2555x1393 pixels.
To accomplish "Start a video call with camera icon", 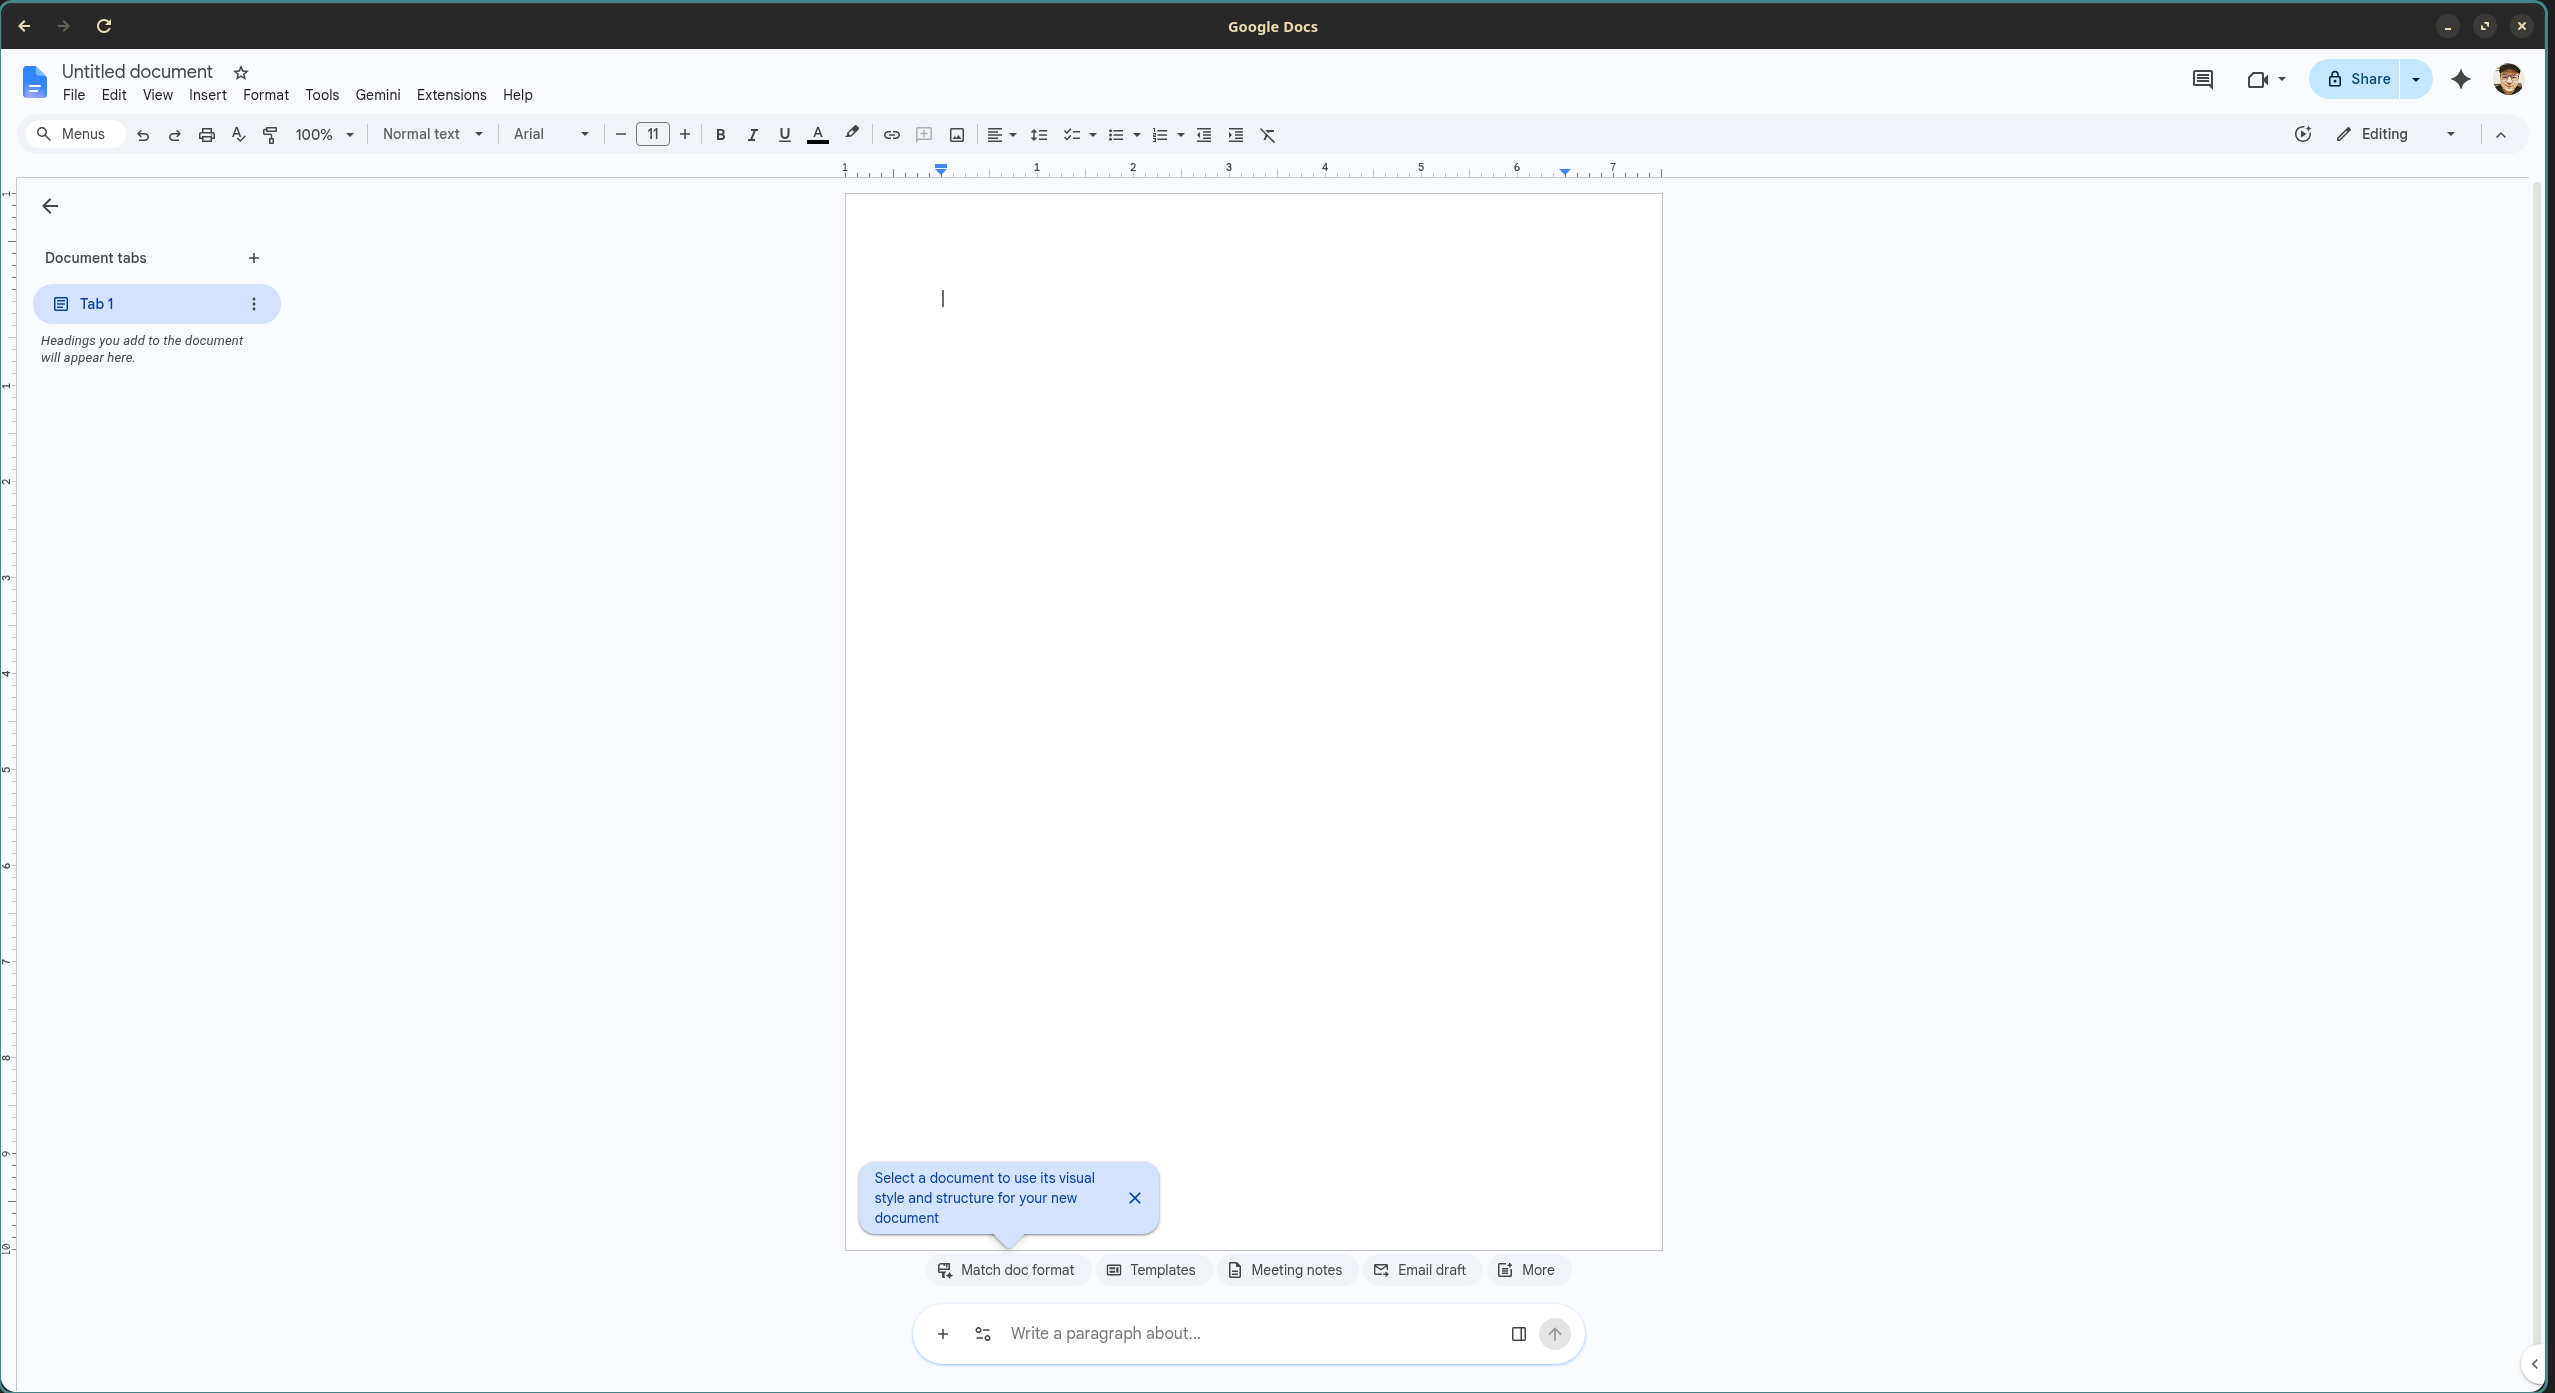I will (2257, 80).
